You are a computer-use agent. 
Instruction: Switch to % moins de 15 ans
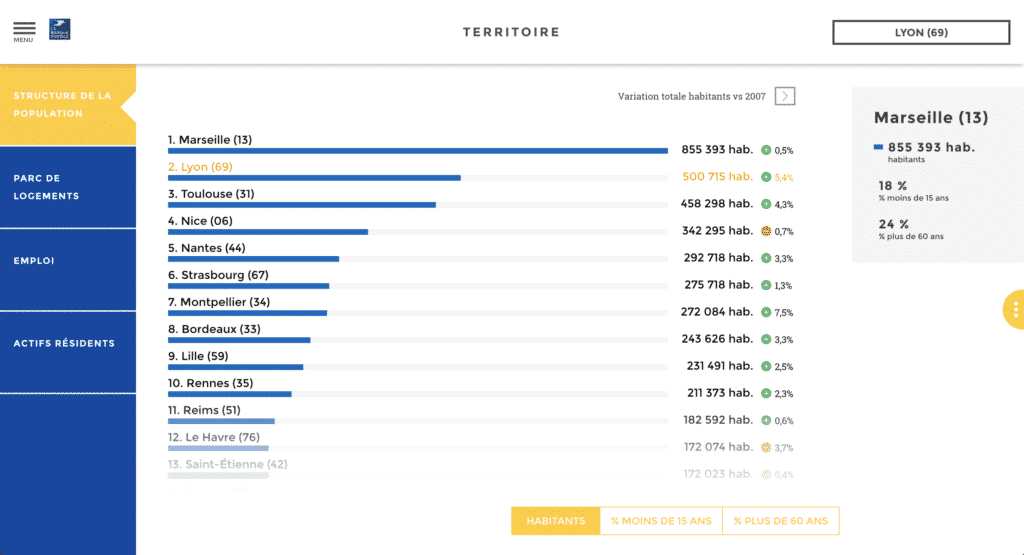[x=660, y=521]
